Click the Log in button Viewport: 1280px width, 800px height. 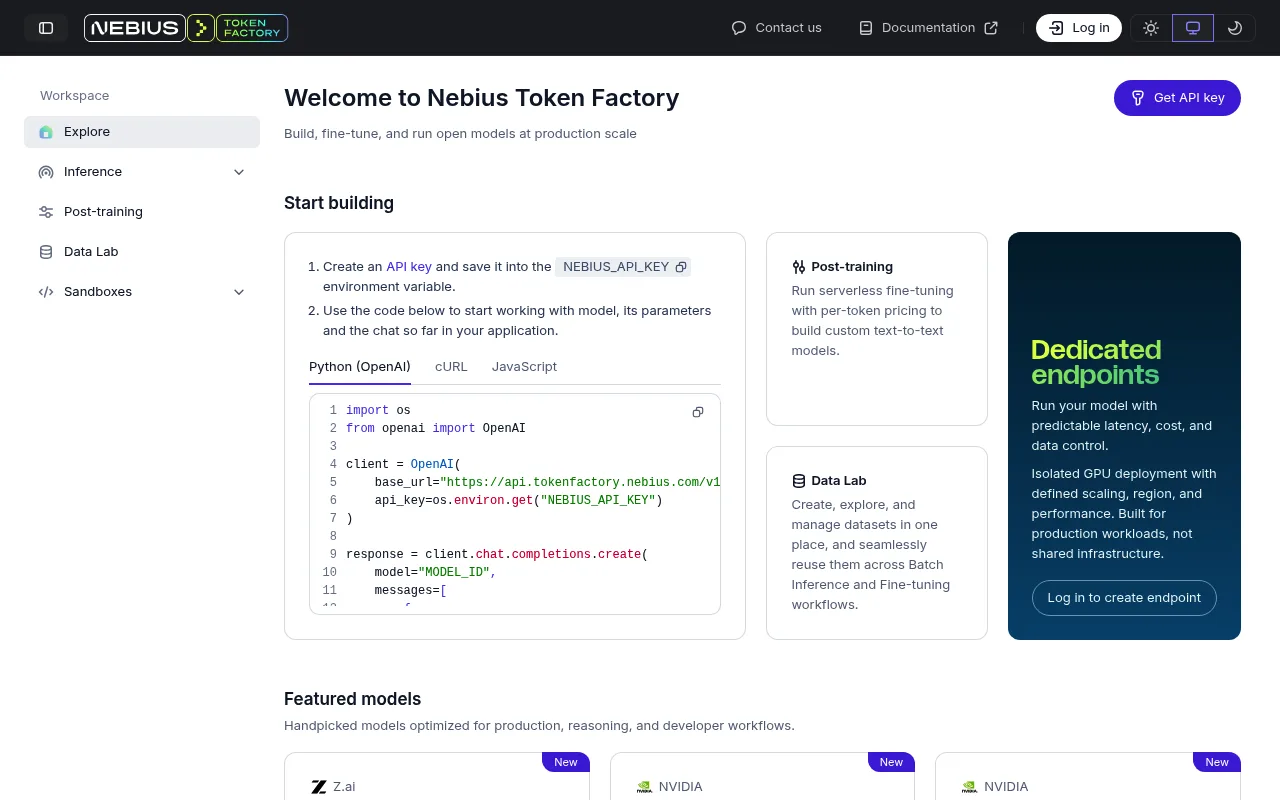(x=1079, y=28)
